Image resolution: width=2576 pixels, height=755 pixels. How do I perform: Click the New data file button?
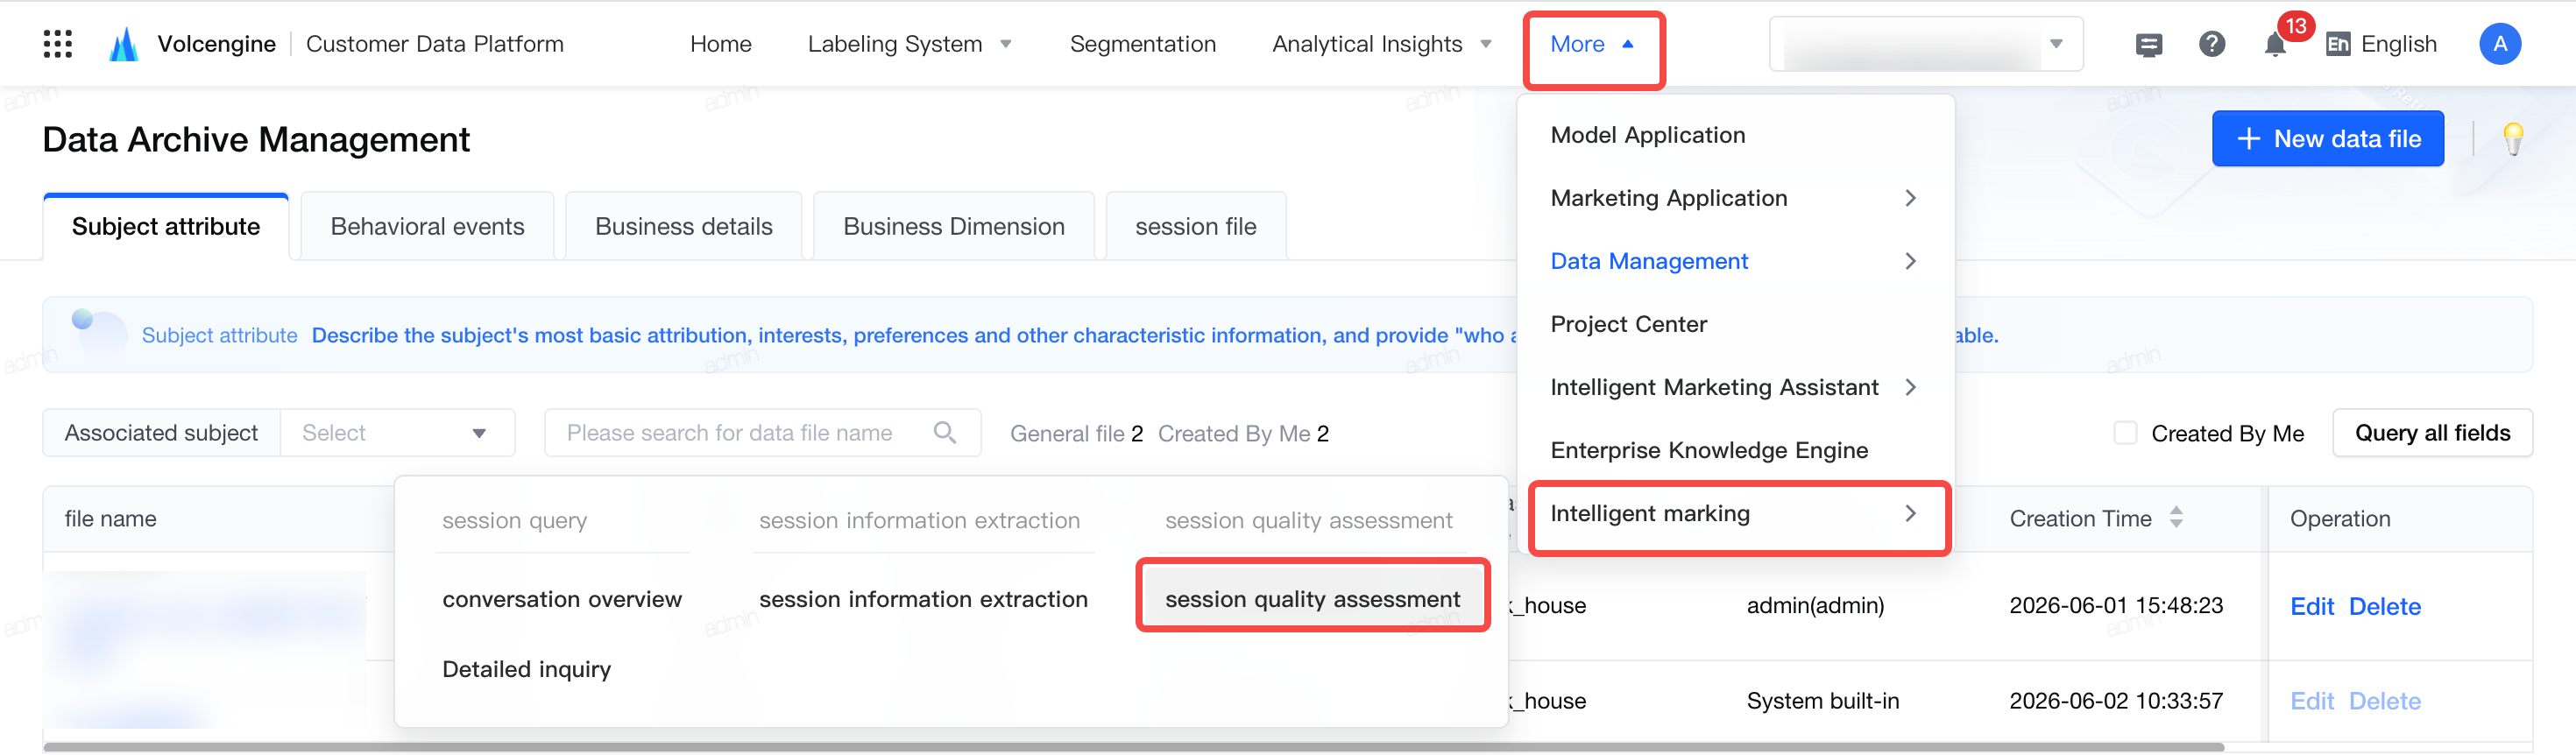click(2327, 139)
